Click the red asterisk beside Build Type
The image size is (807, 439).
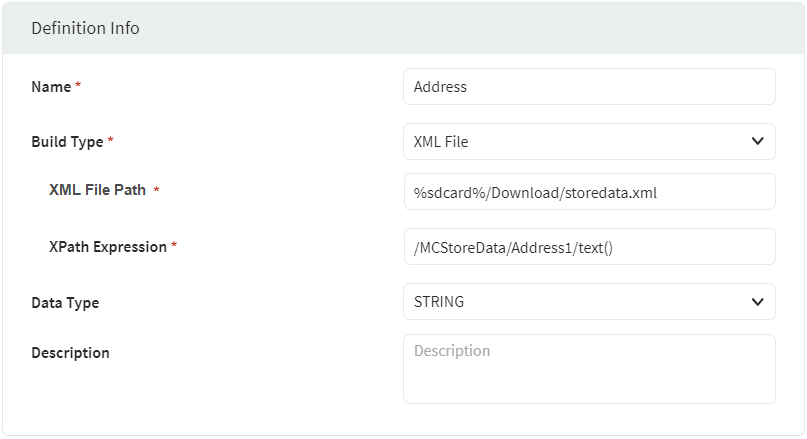110,142
